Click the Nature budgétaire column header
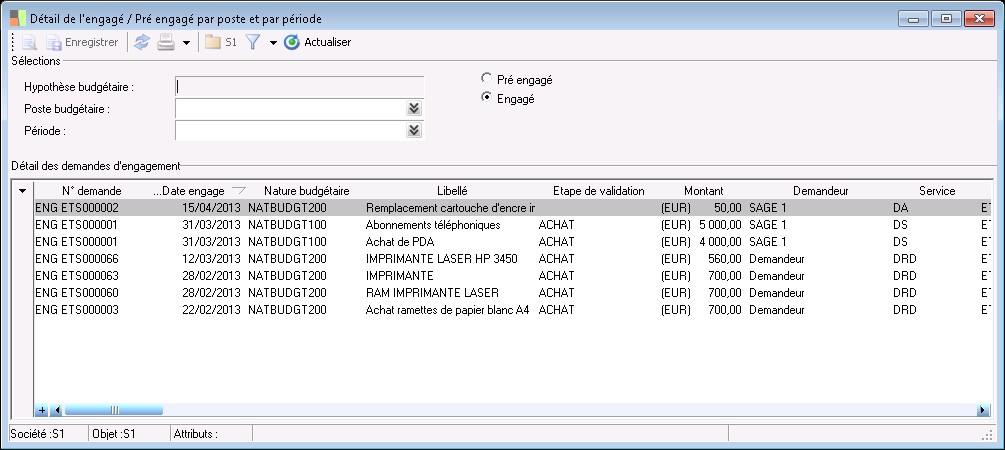The width and height of the screenshot is (1005, 450). point(306,190)
